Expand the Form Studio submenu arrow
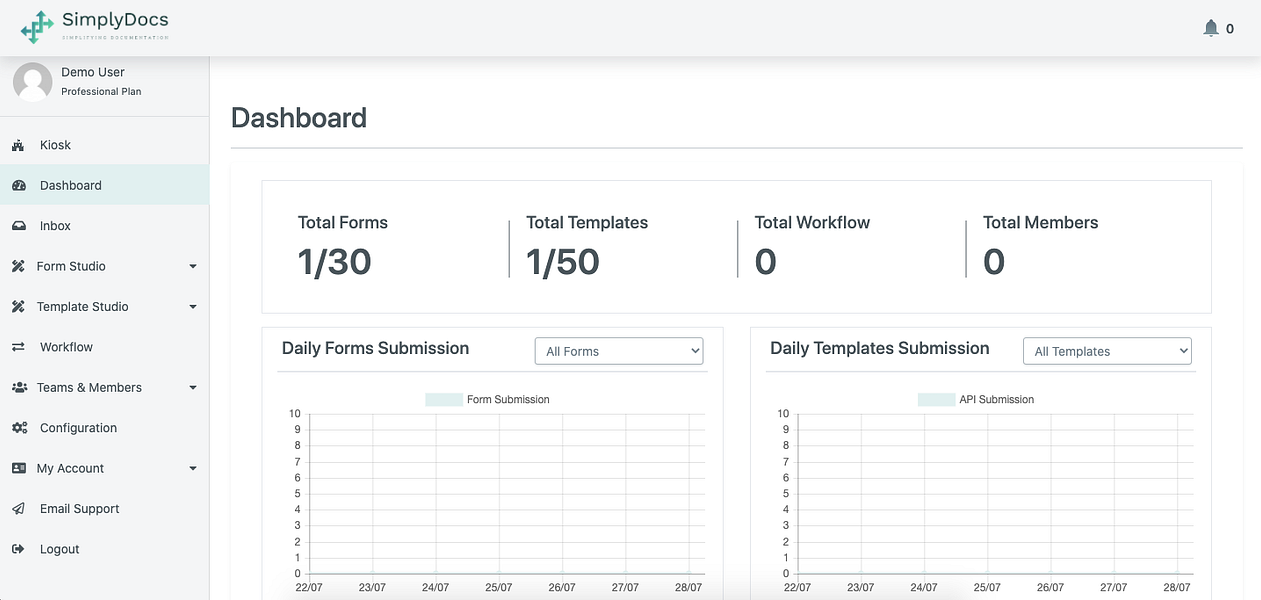 click(193, 267)
